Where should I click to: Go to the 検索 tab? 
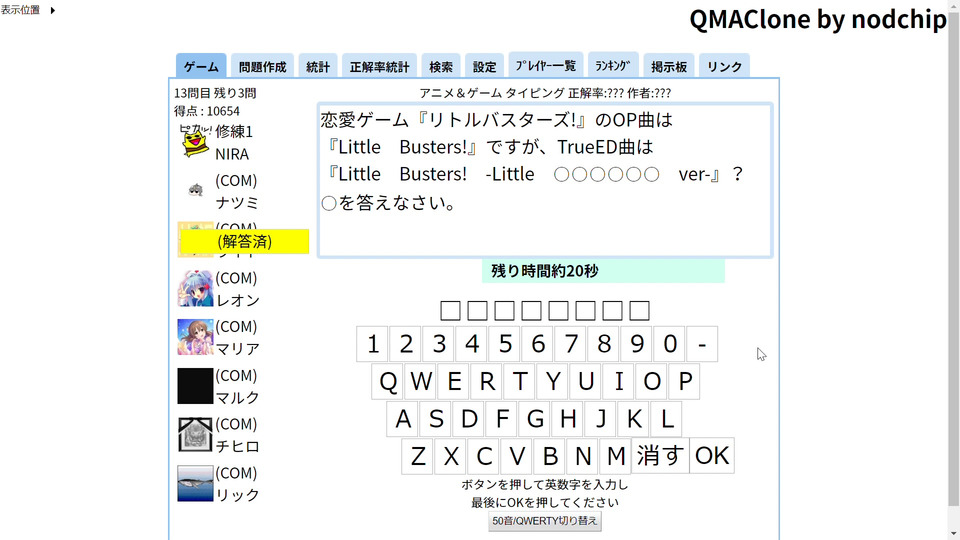(x=441, y=66)
